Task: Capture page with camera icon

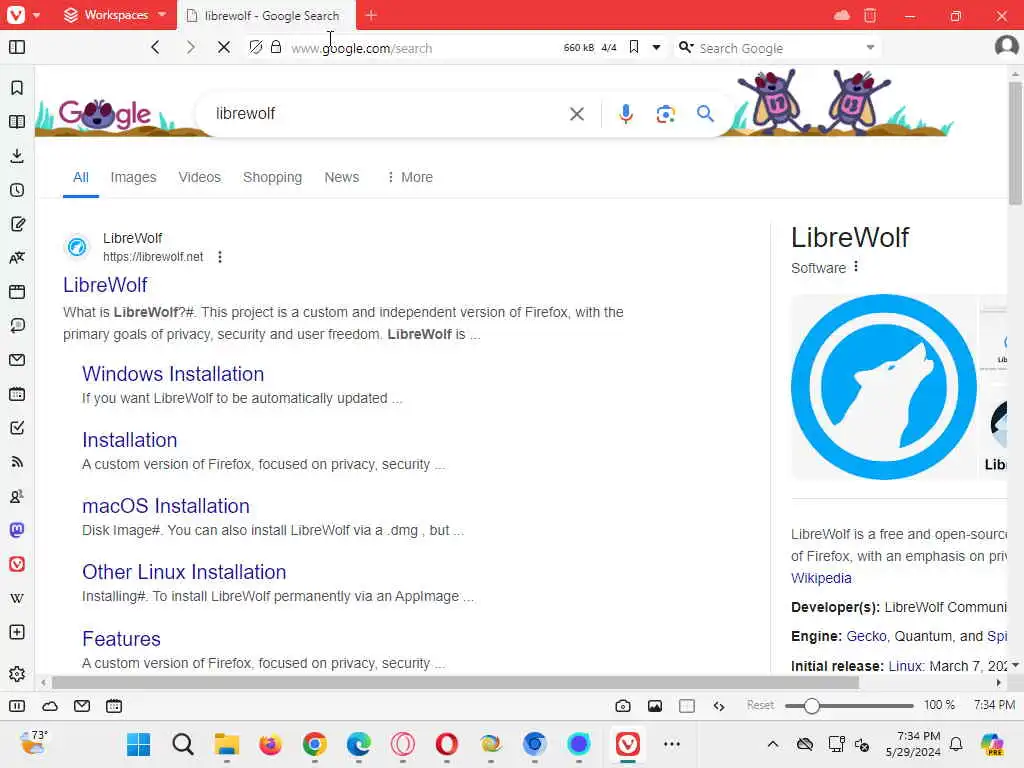Action: (x=623, y=705)
